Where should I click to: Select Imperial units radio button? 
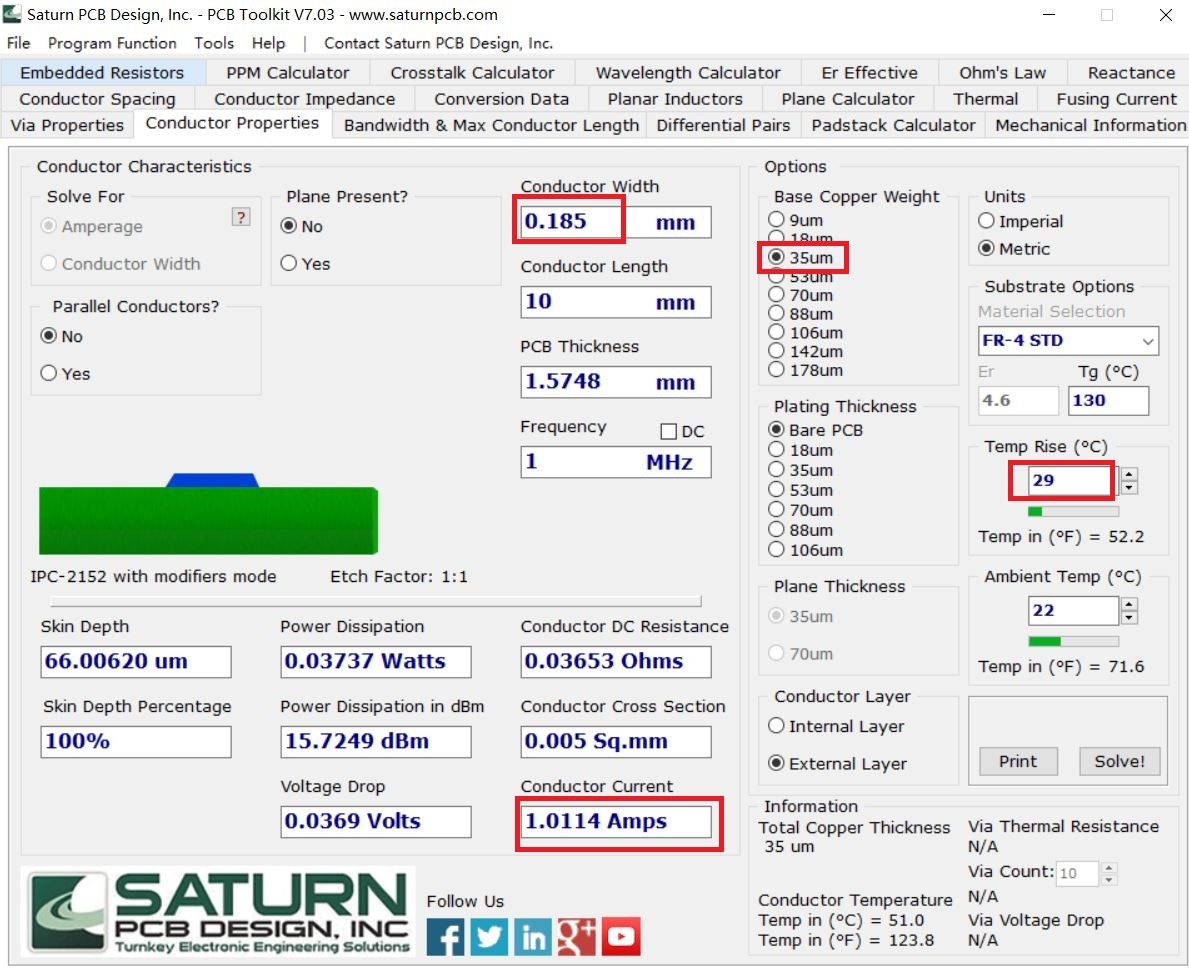[987, 222]
